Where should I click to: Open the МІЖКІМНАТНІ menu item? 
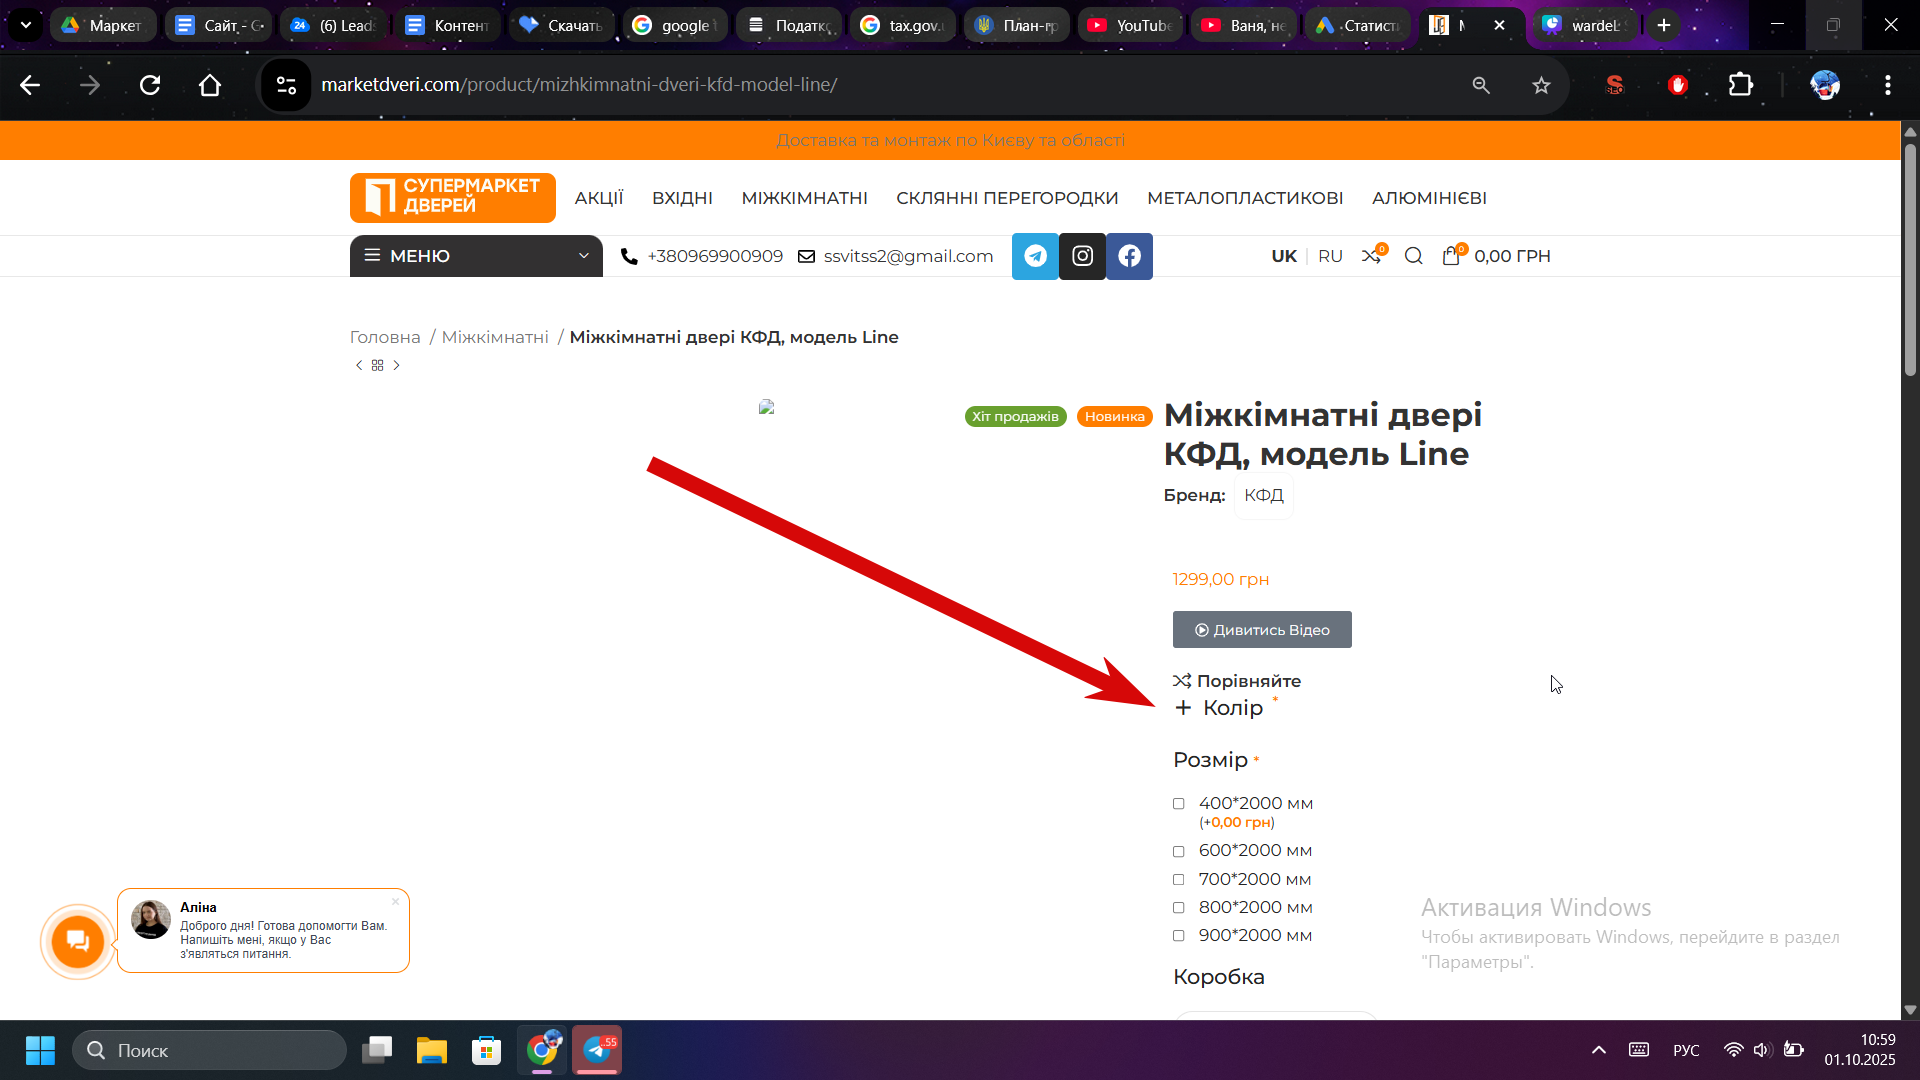tap(804, 198)
